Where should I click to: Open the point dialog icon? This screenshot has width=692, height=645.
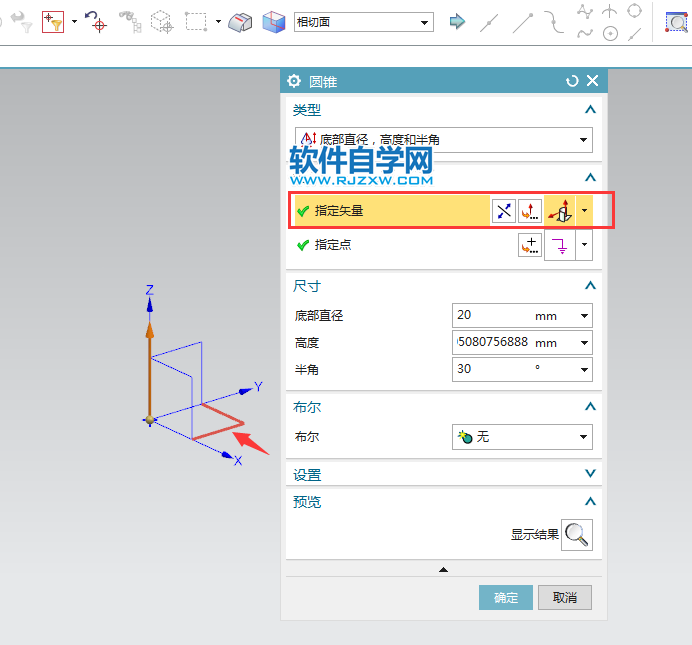pyautogui.click(x=530, y=245)
